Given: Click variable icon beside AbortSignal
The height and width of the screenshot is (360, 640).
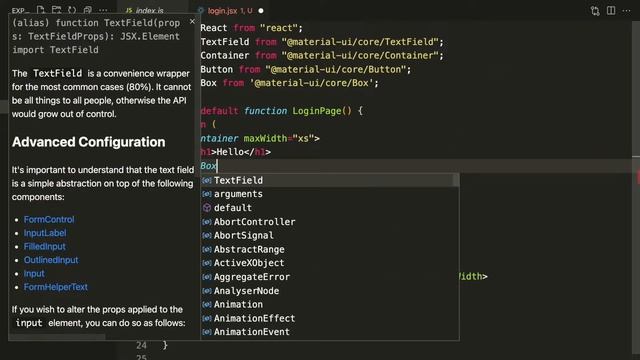Looking at the screenshot, I should (207, 236).
